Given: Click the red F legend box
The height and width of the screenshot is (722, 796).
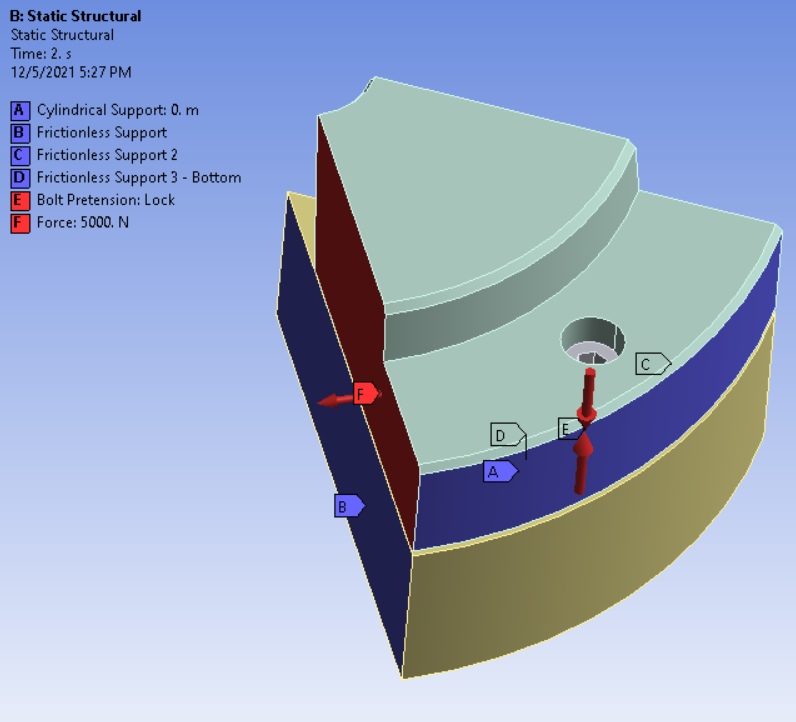Looking at the screenshot, I should coord(20,222).
